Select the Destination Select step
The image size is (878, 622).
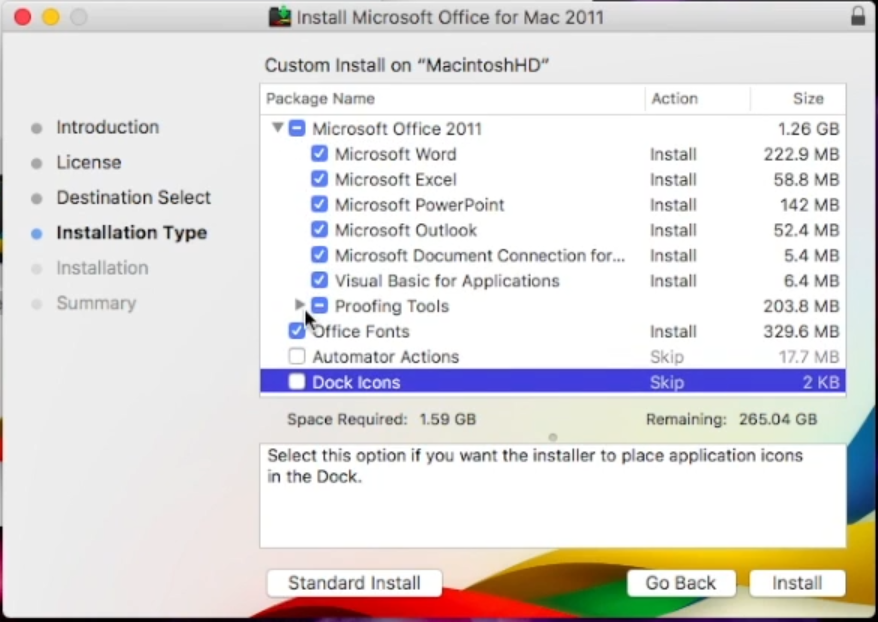tap(133, 198)
